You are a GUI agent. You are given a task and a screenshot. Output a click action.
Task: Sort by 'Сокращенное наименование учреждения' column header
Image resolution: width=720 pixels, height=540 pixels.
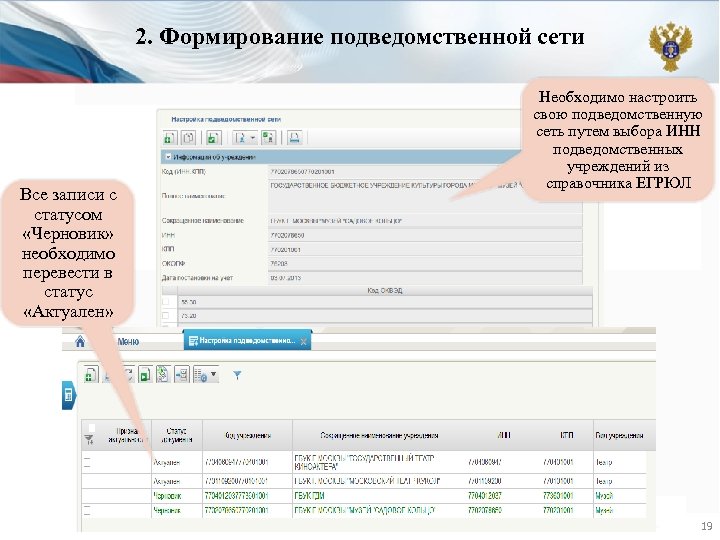(x=379, y=435)
